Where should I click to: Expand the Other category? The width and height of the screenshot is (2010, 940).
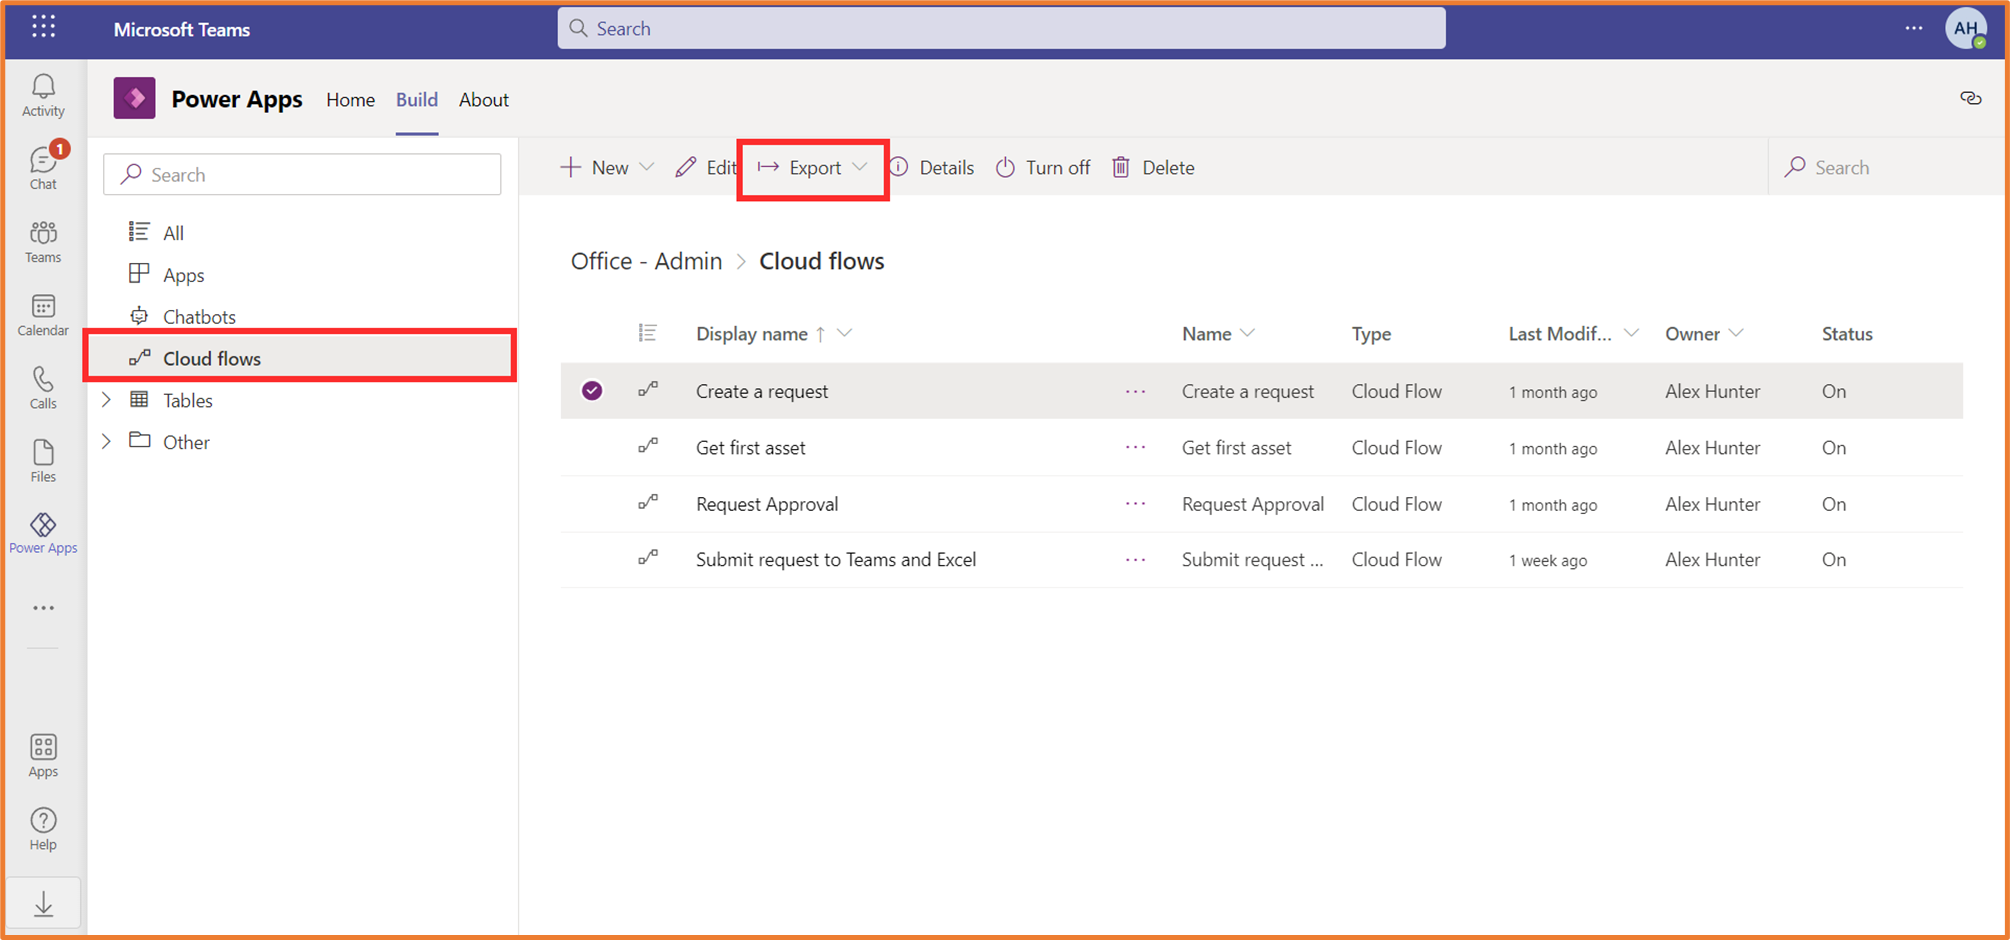[x=107, y=441]
